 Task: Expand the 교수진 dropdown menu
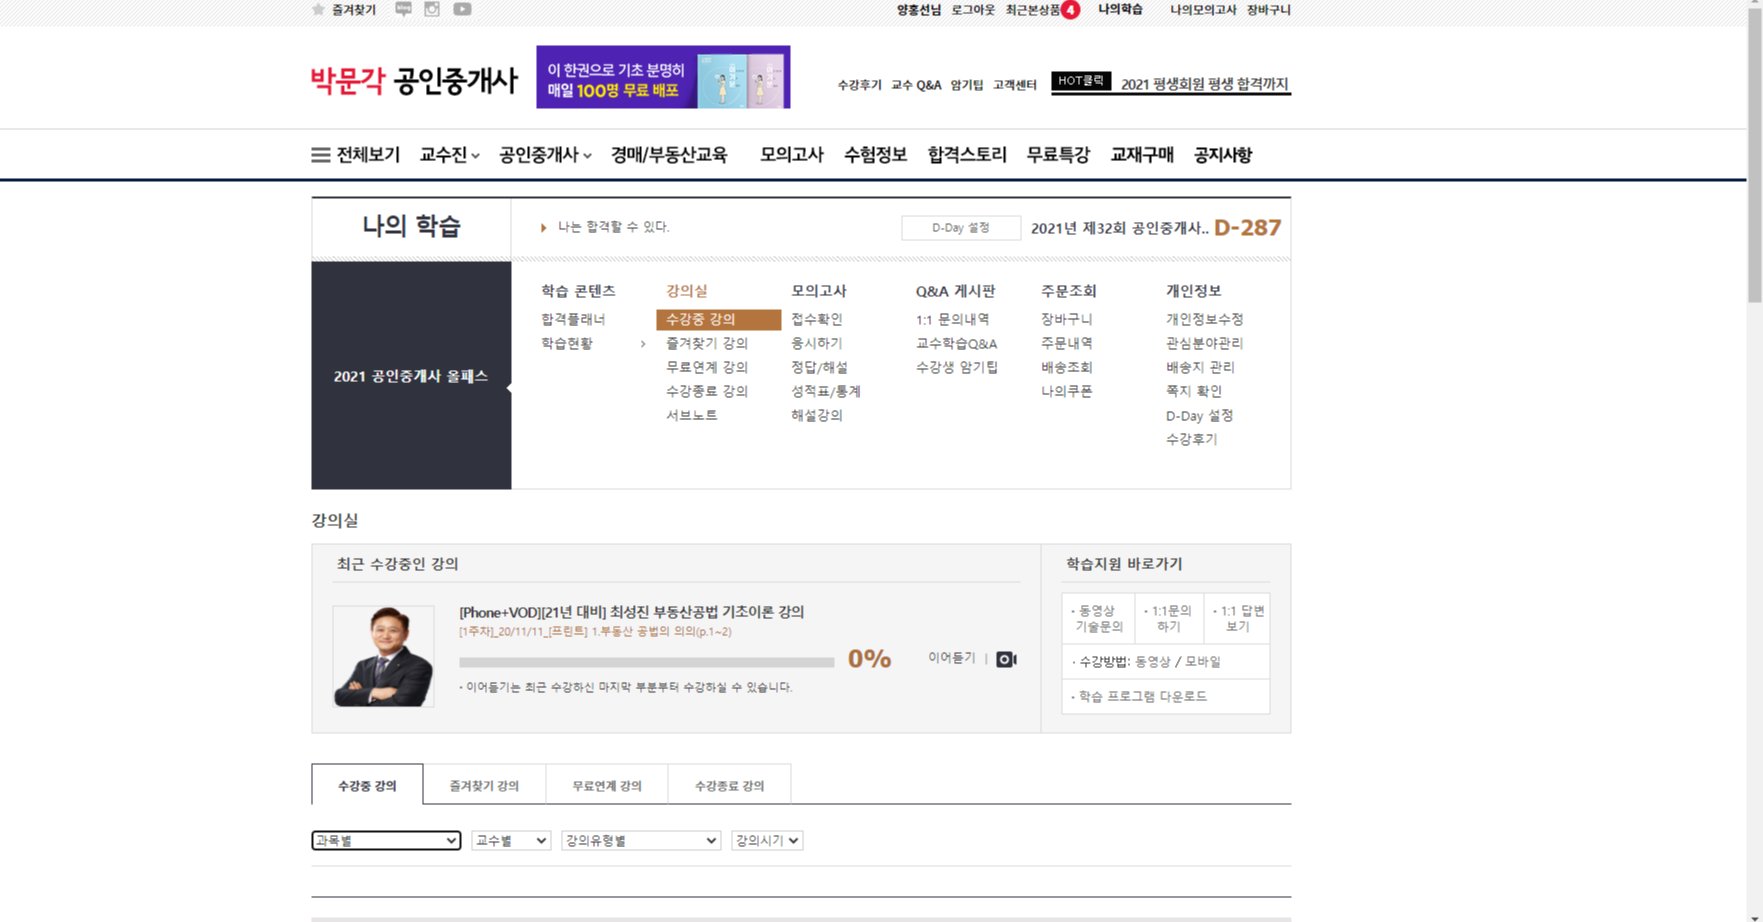pos(449,155)
